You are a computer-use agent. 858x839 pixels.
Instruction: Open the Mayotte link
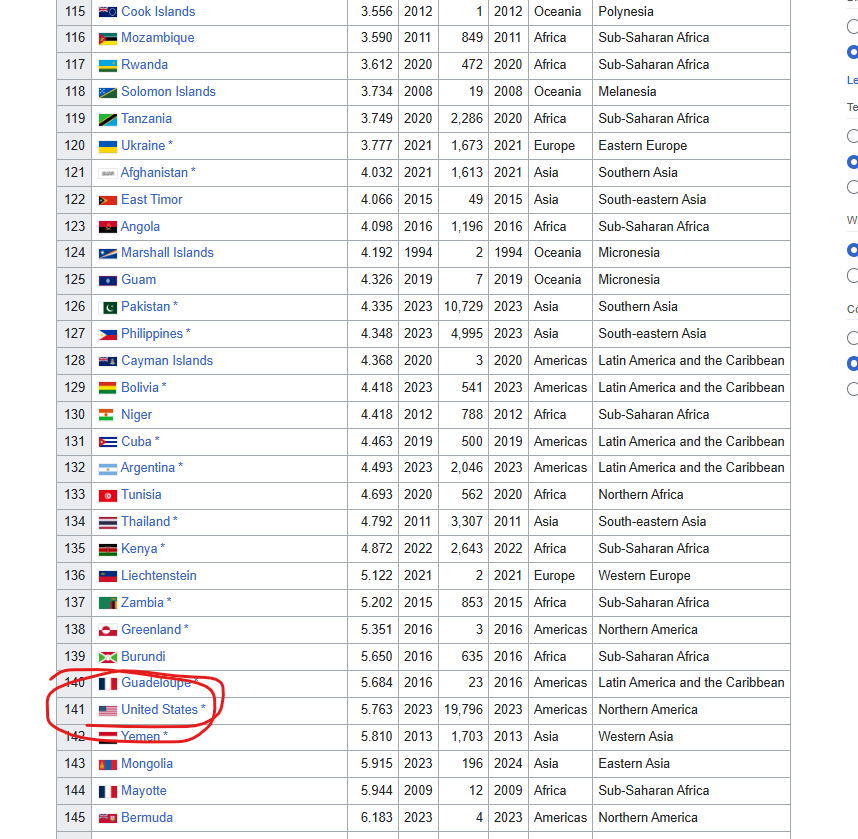click(143, 790)
